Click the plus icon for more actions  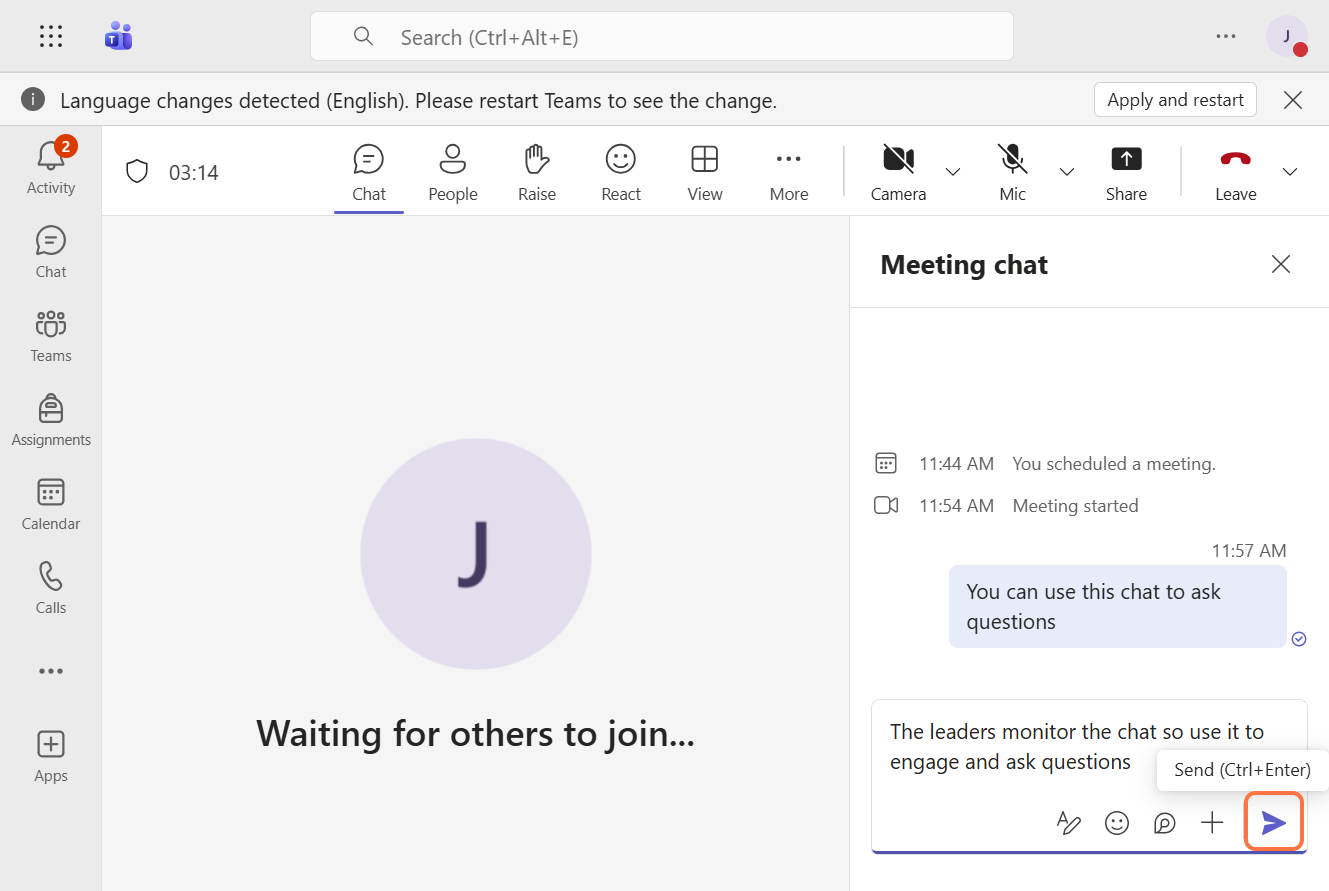tap(1212, 823)
